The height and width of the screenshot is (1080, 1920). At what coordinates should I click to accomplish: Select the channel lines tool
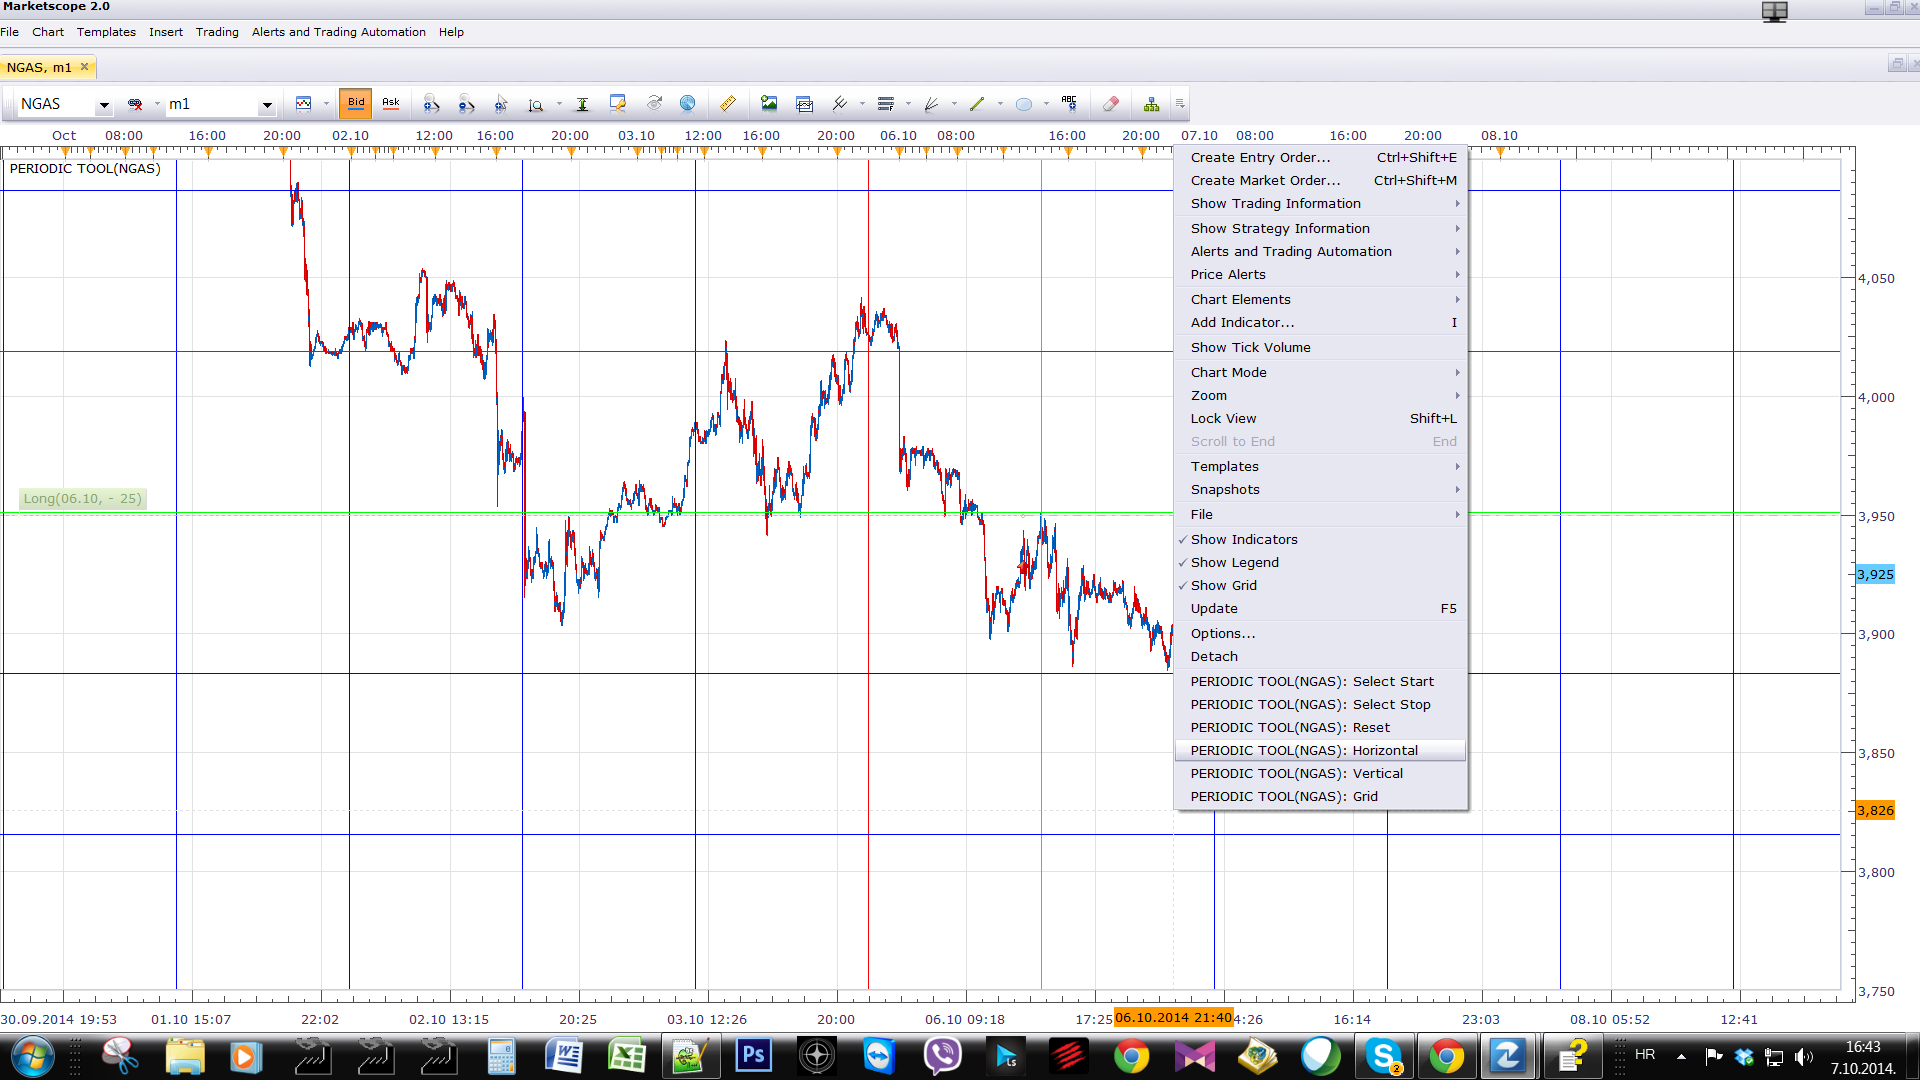[840, 103]
